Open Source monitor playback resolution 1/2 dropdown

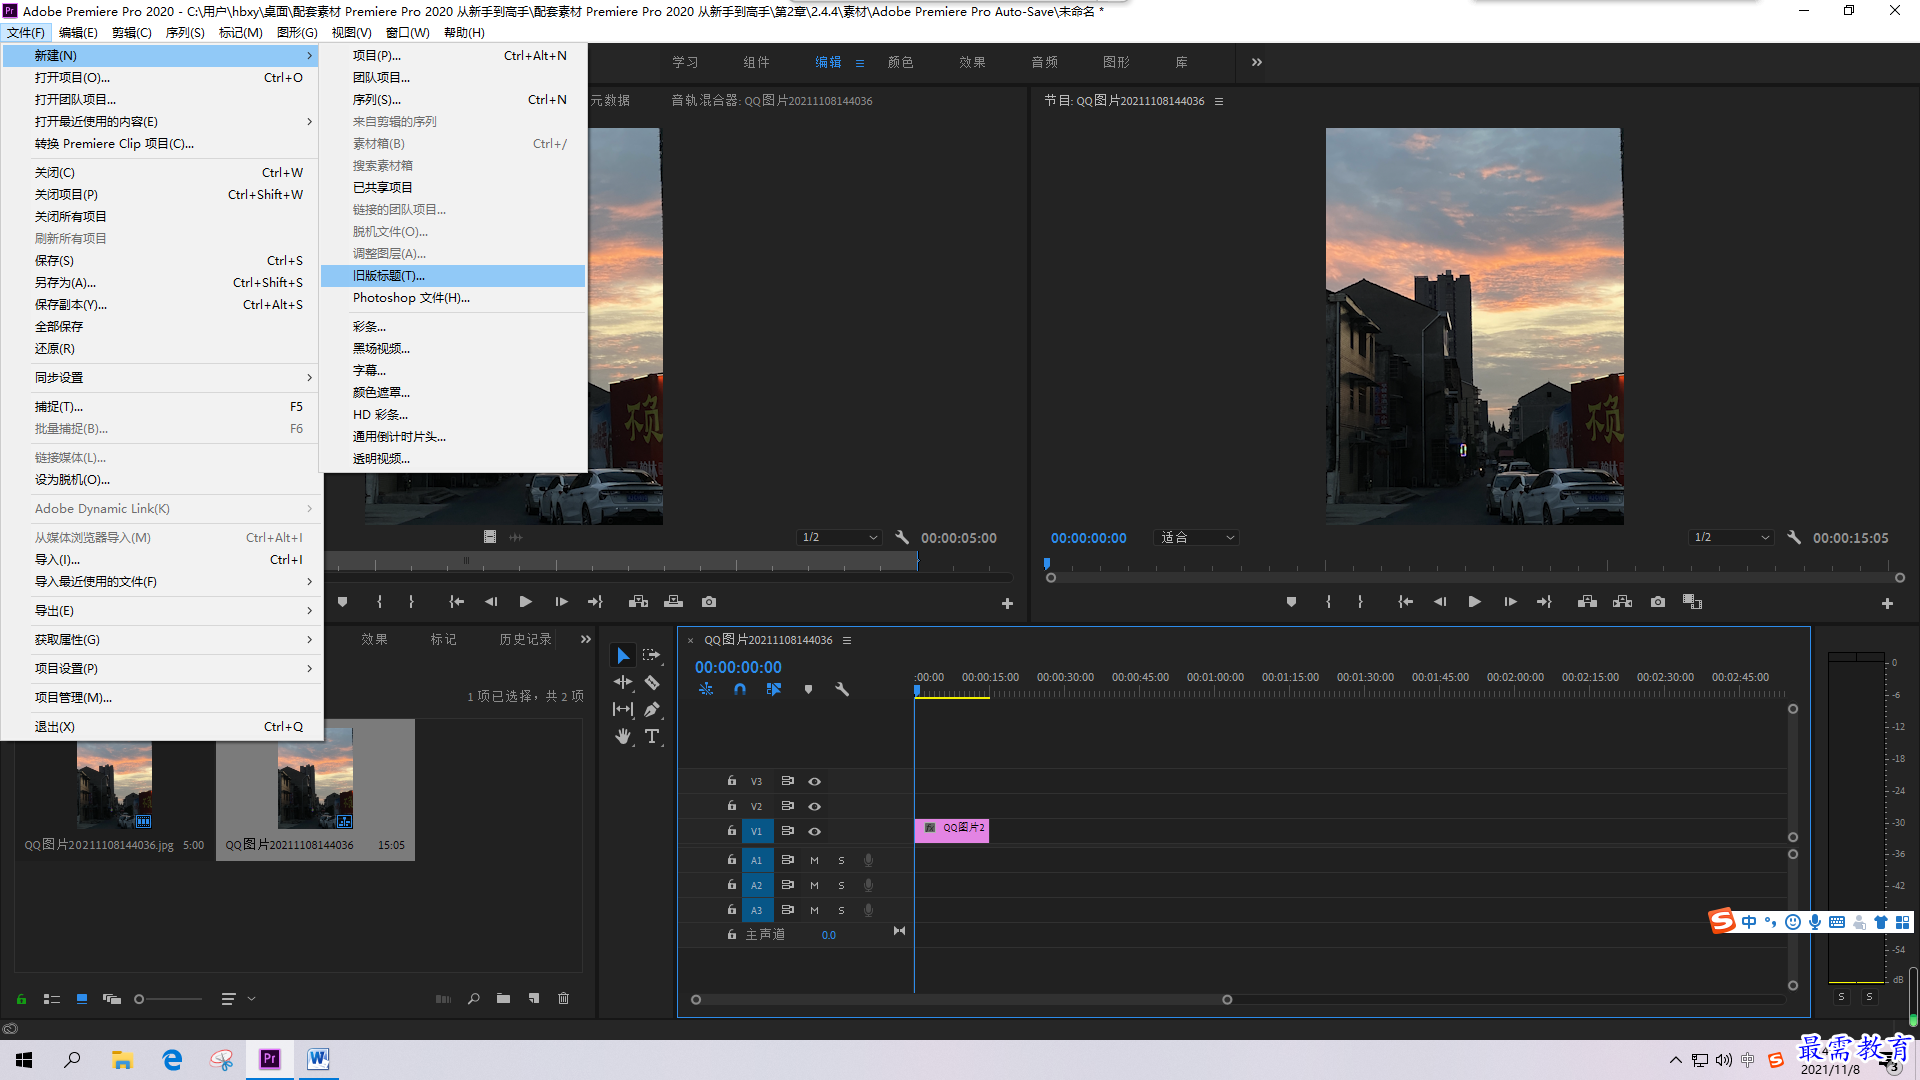840,537
